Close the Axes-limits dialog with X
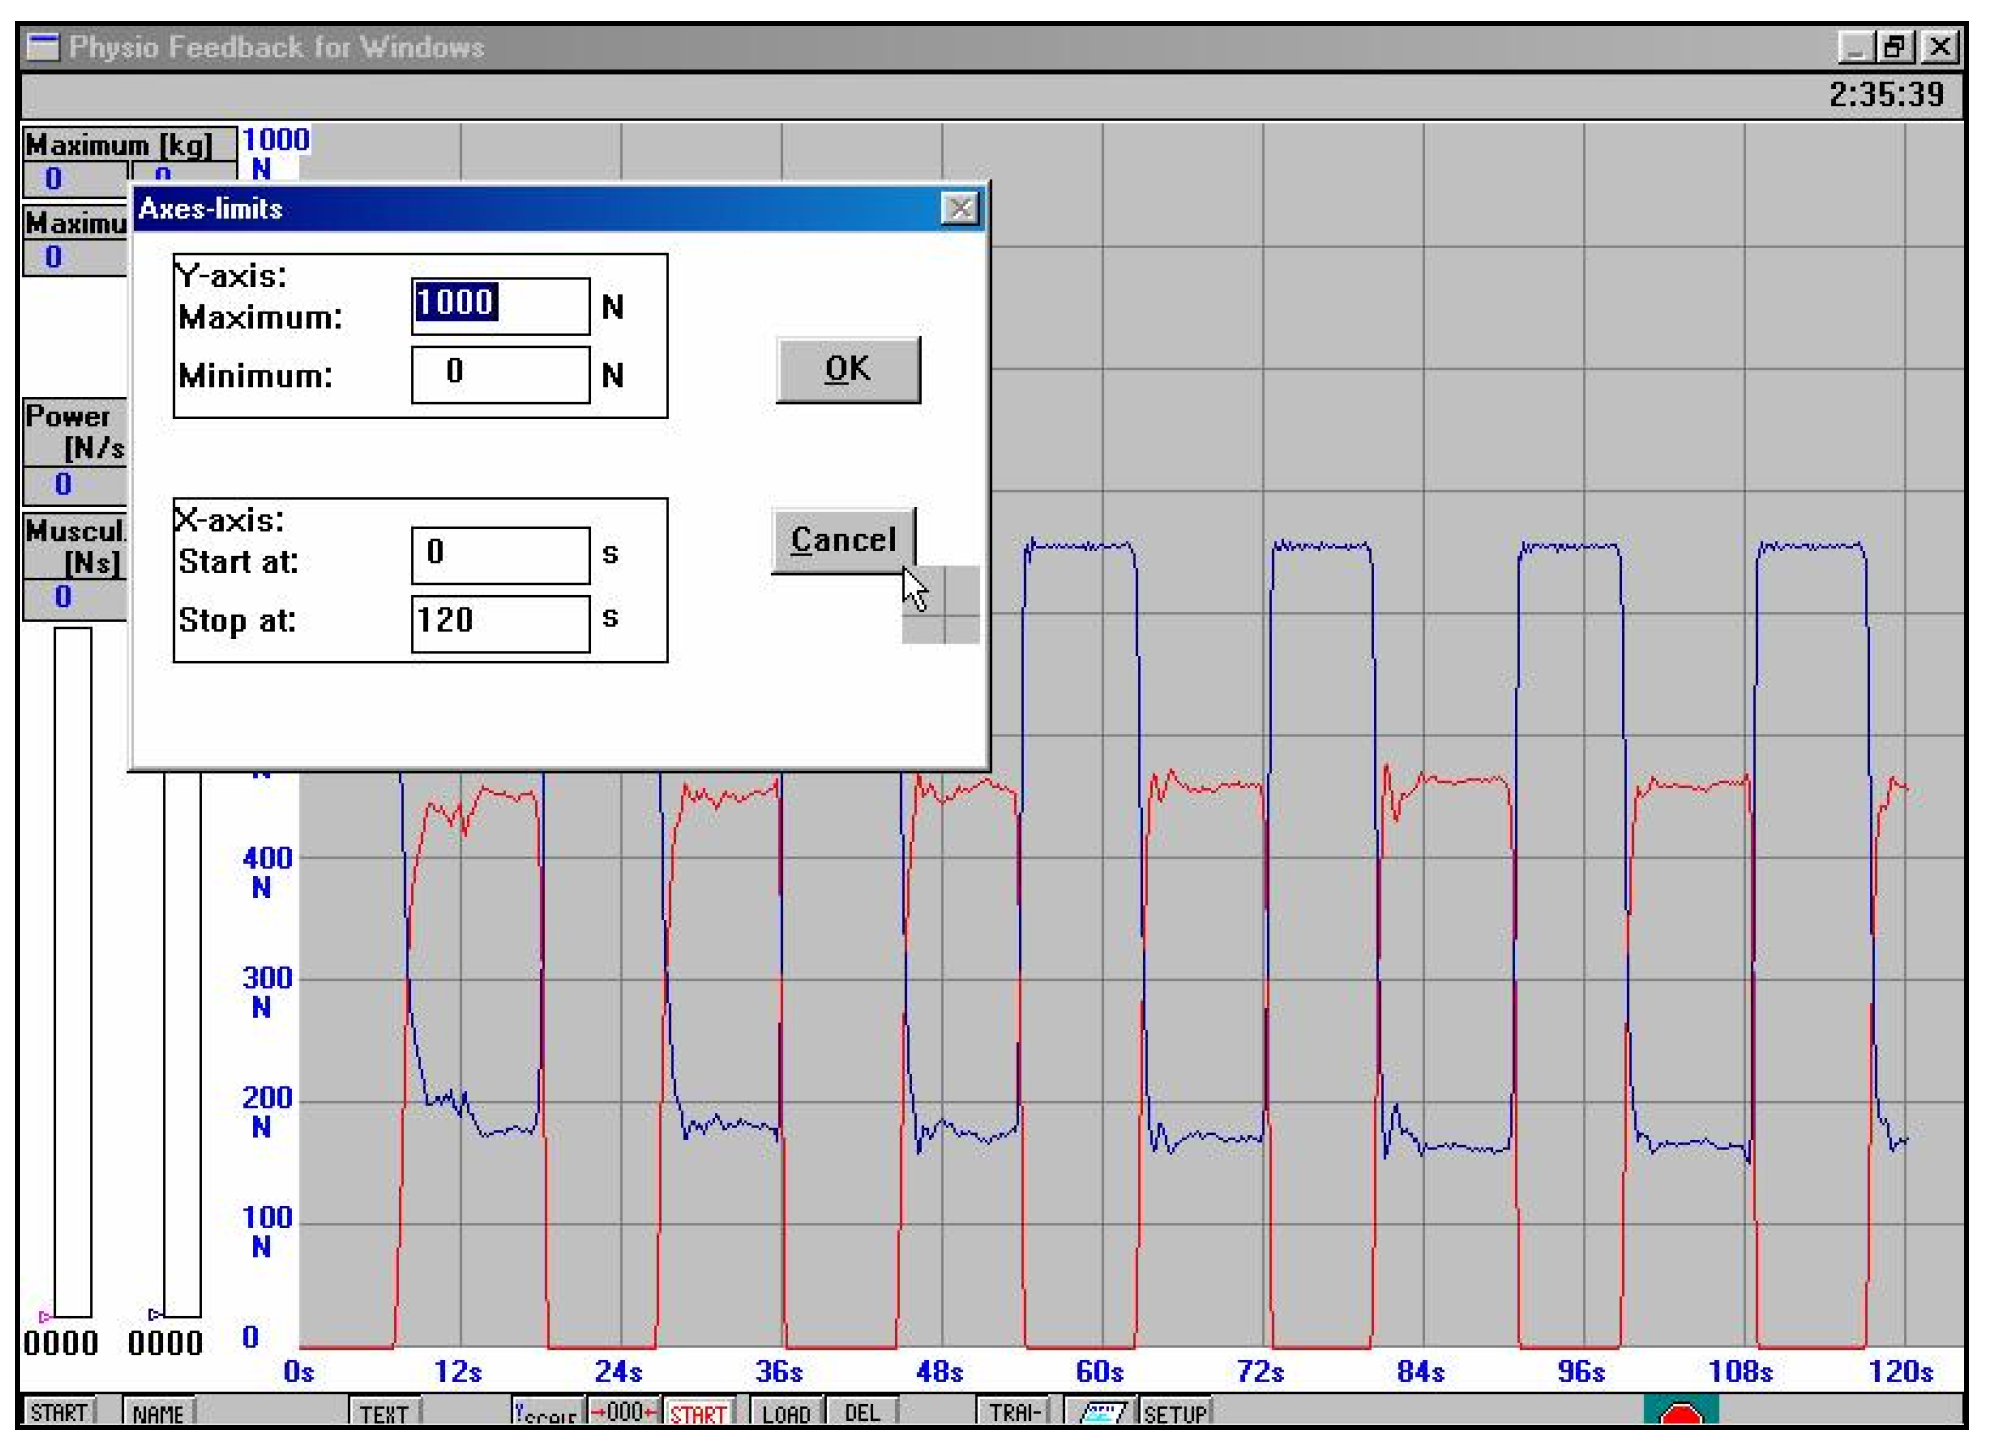 click(x=960, y=208)
